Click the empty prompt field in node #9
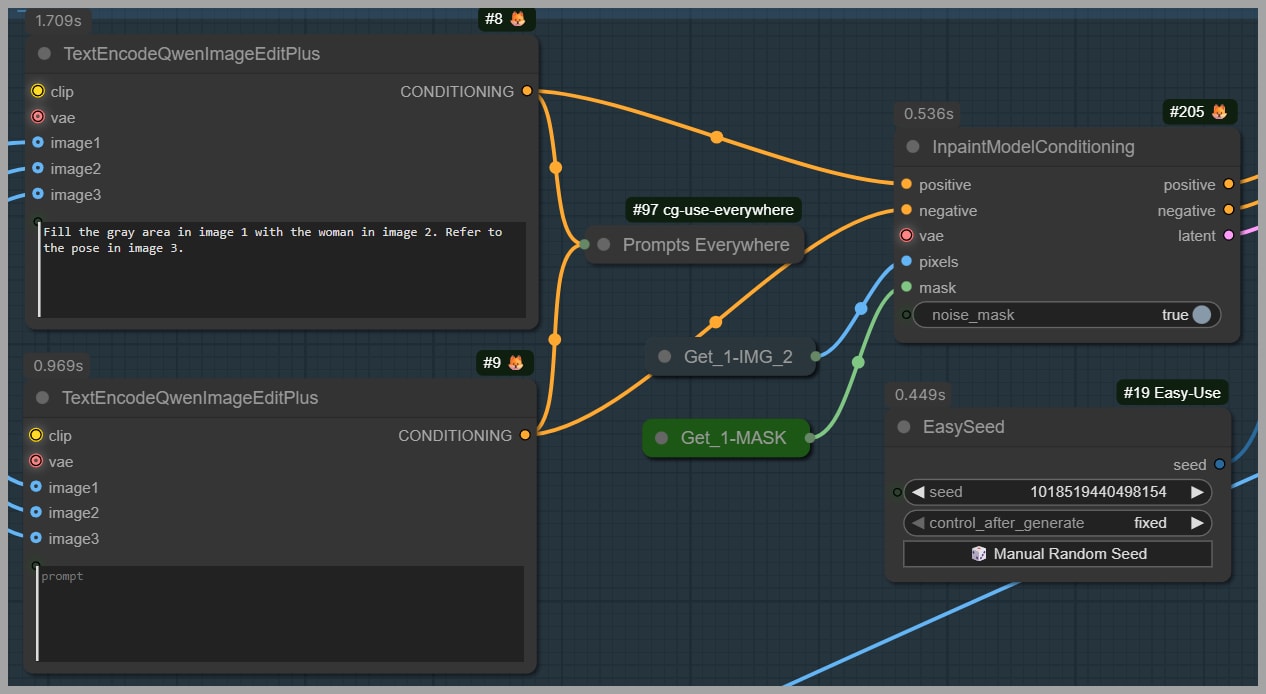The width and height of the screenshot is (1266, 694). point(280,612)
